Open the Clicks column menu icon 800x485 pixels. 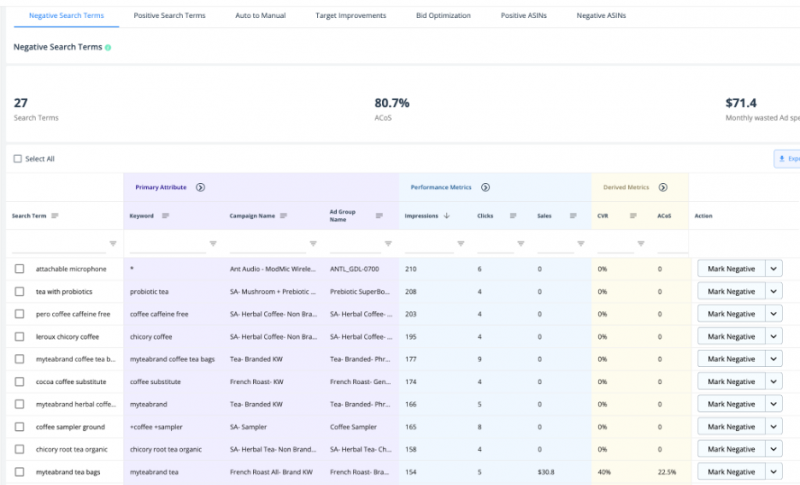[x=513, y=215]
